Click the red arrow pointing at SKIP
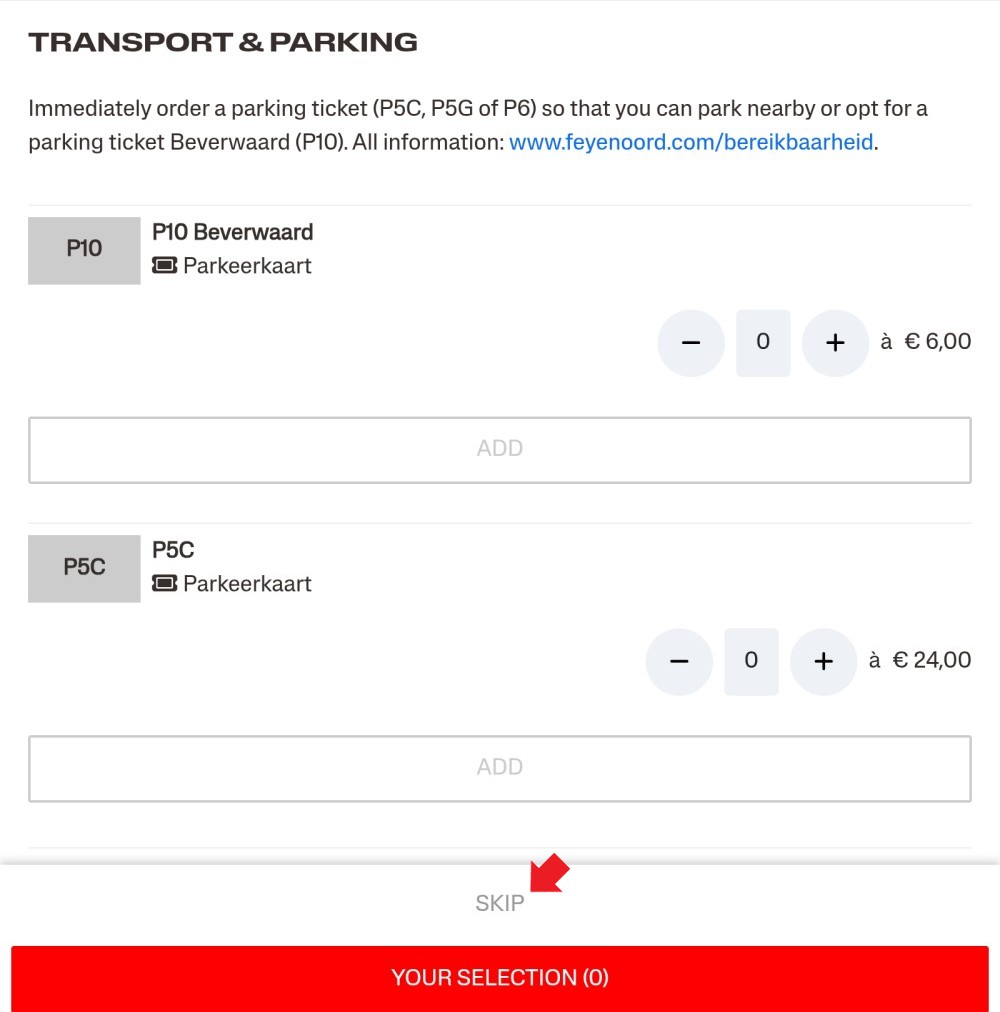The height and width of the screenshot is (1012, 1000). (x=549, y=873)
